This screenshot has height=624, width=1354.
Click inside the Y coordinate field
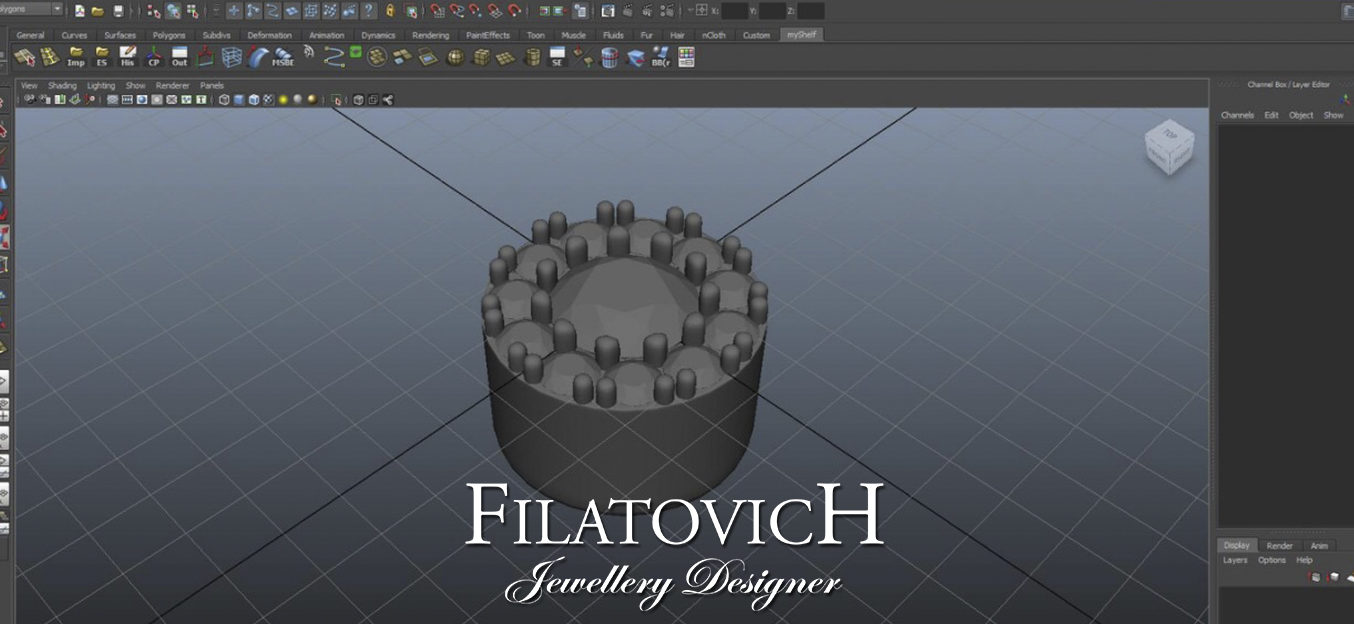pos(772,11)
